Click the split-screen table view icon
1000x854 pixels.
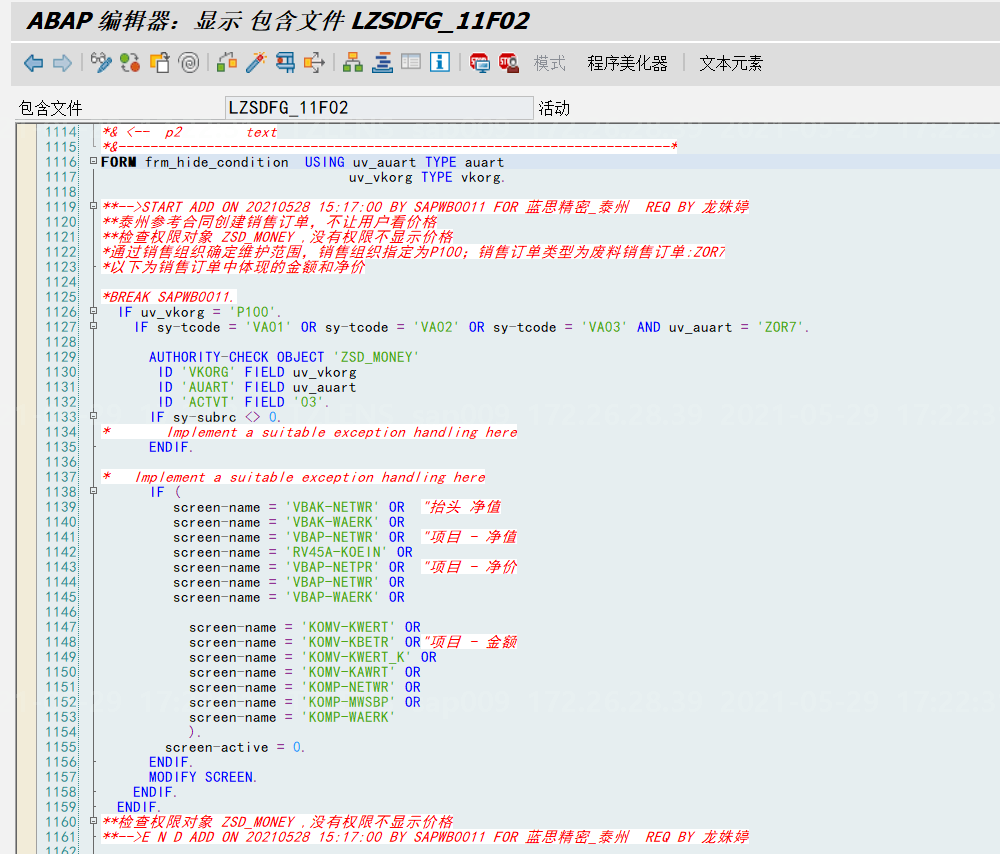(x=412, y=62)
